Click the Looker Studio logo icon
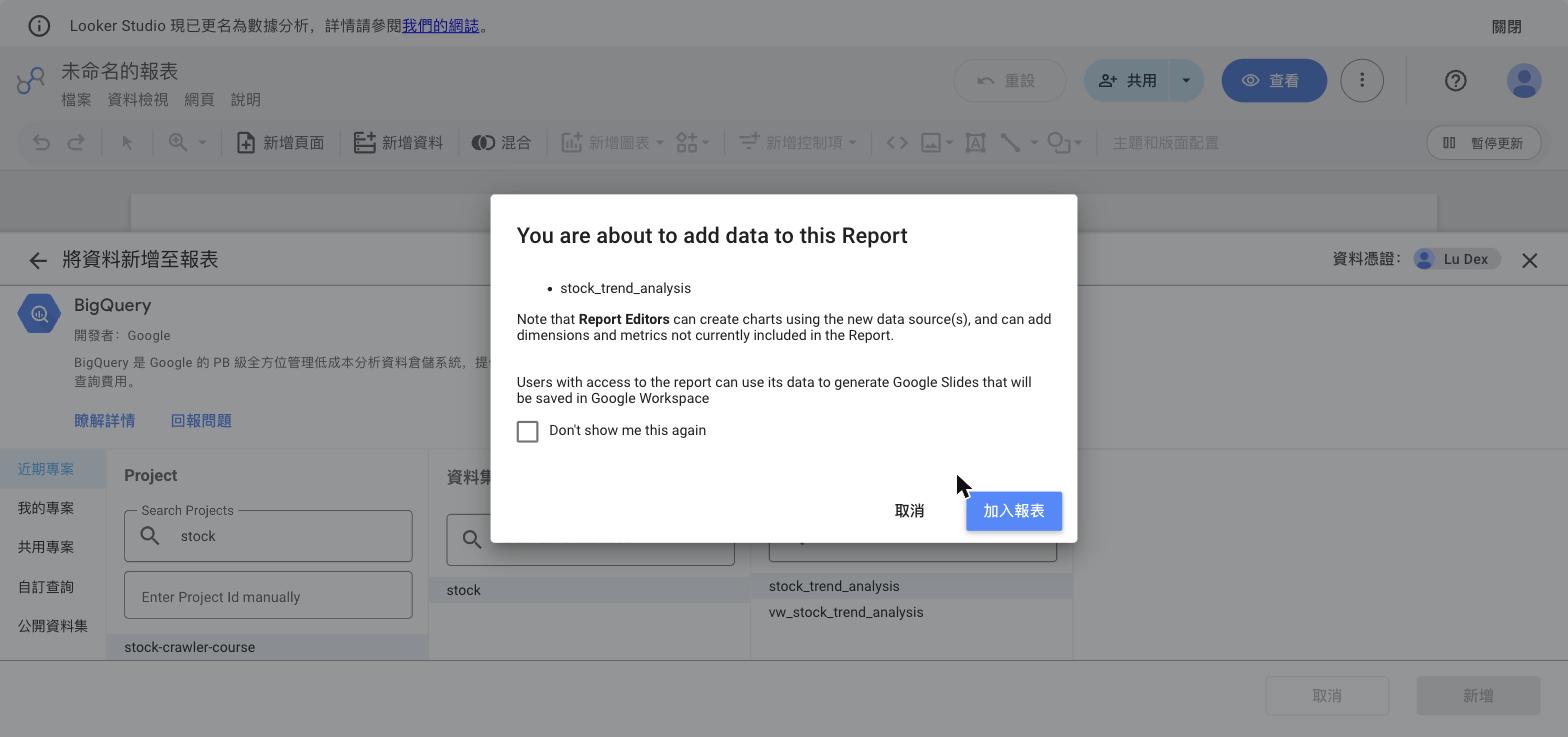 31,80
